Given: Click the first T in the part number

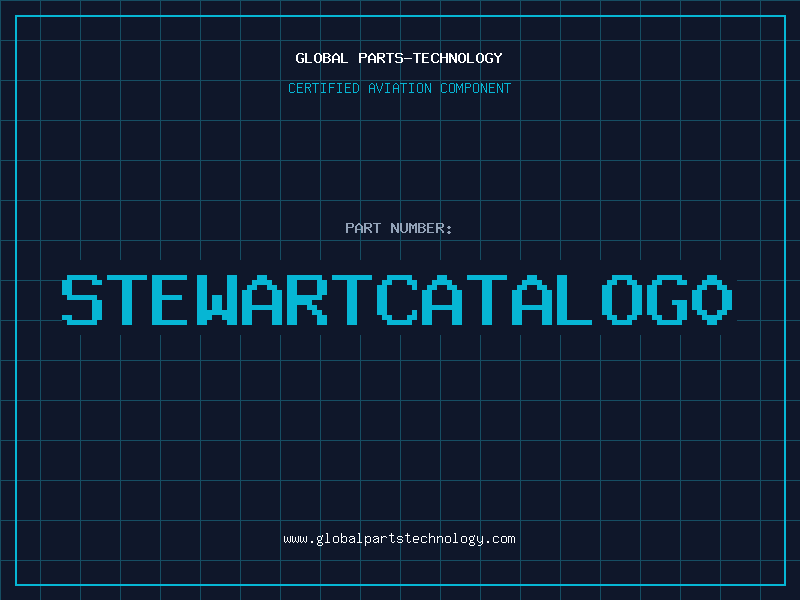Looking at the screenshot, I should 130,299.
